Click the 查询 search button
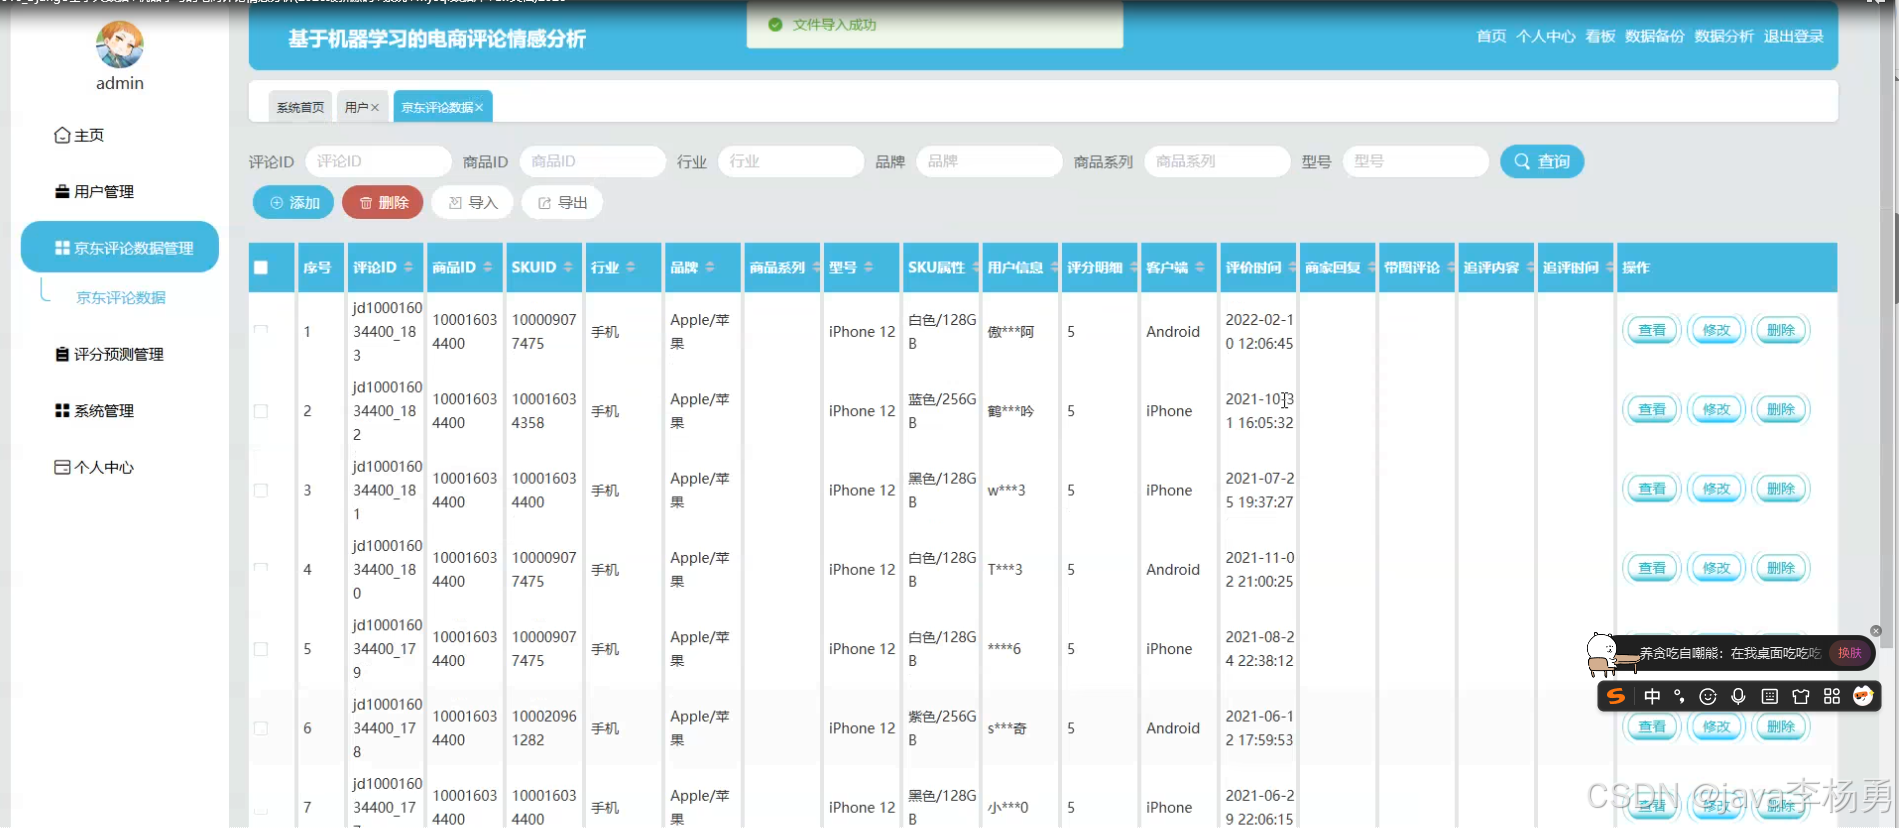 [x=1542, y=161]
